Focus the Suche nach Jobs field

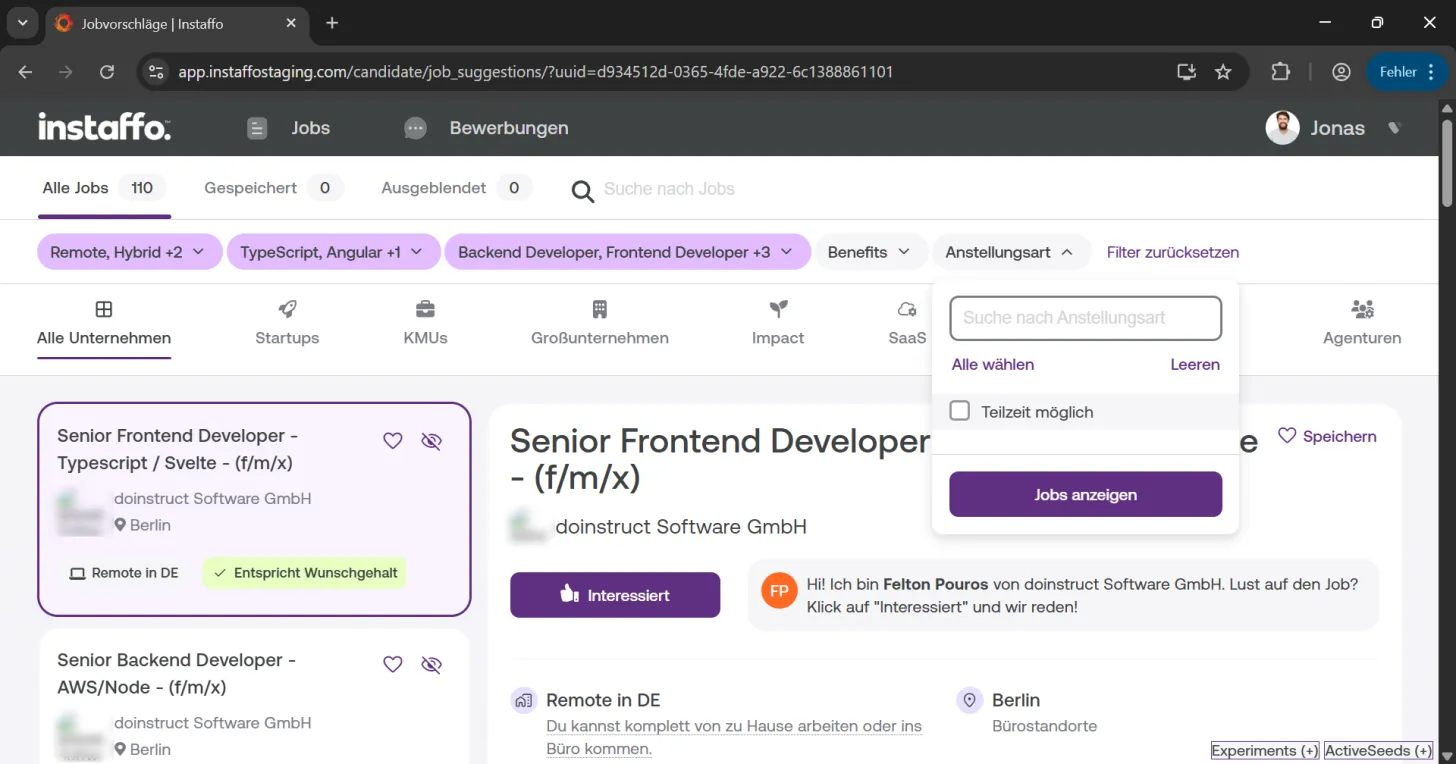pyautogui.click(x=669, y=189)
